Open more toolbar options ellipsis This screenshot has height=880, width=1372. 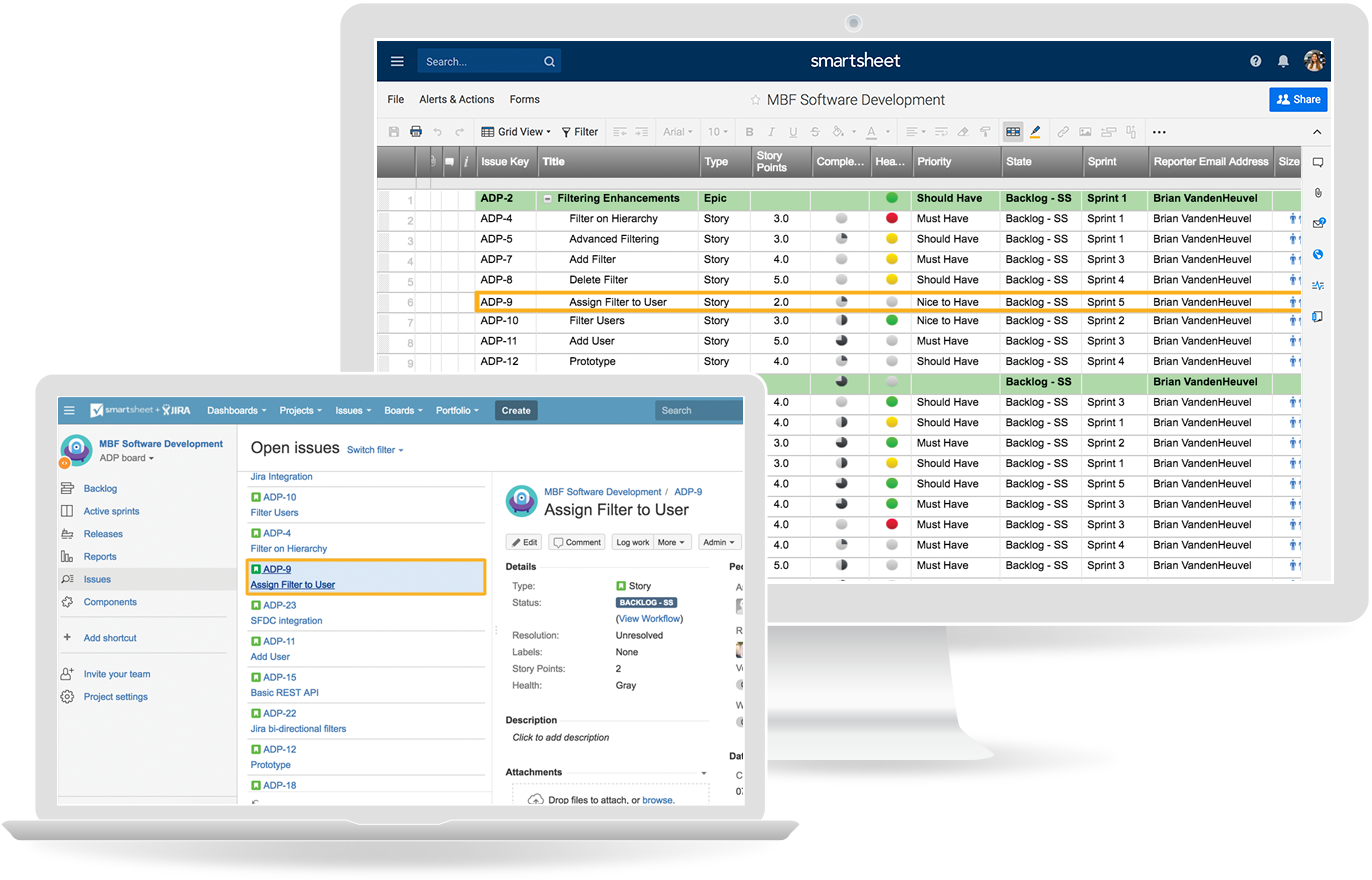(x=1159, y=131)
